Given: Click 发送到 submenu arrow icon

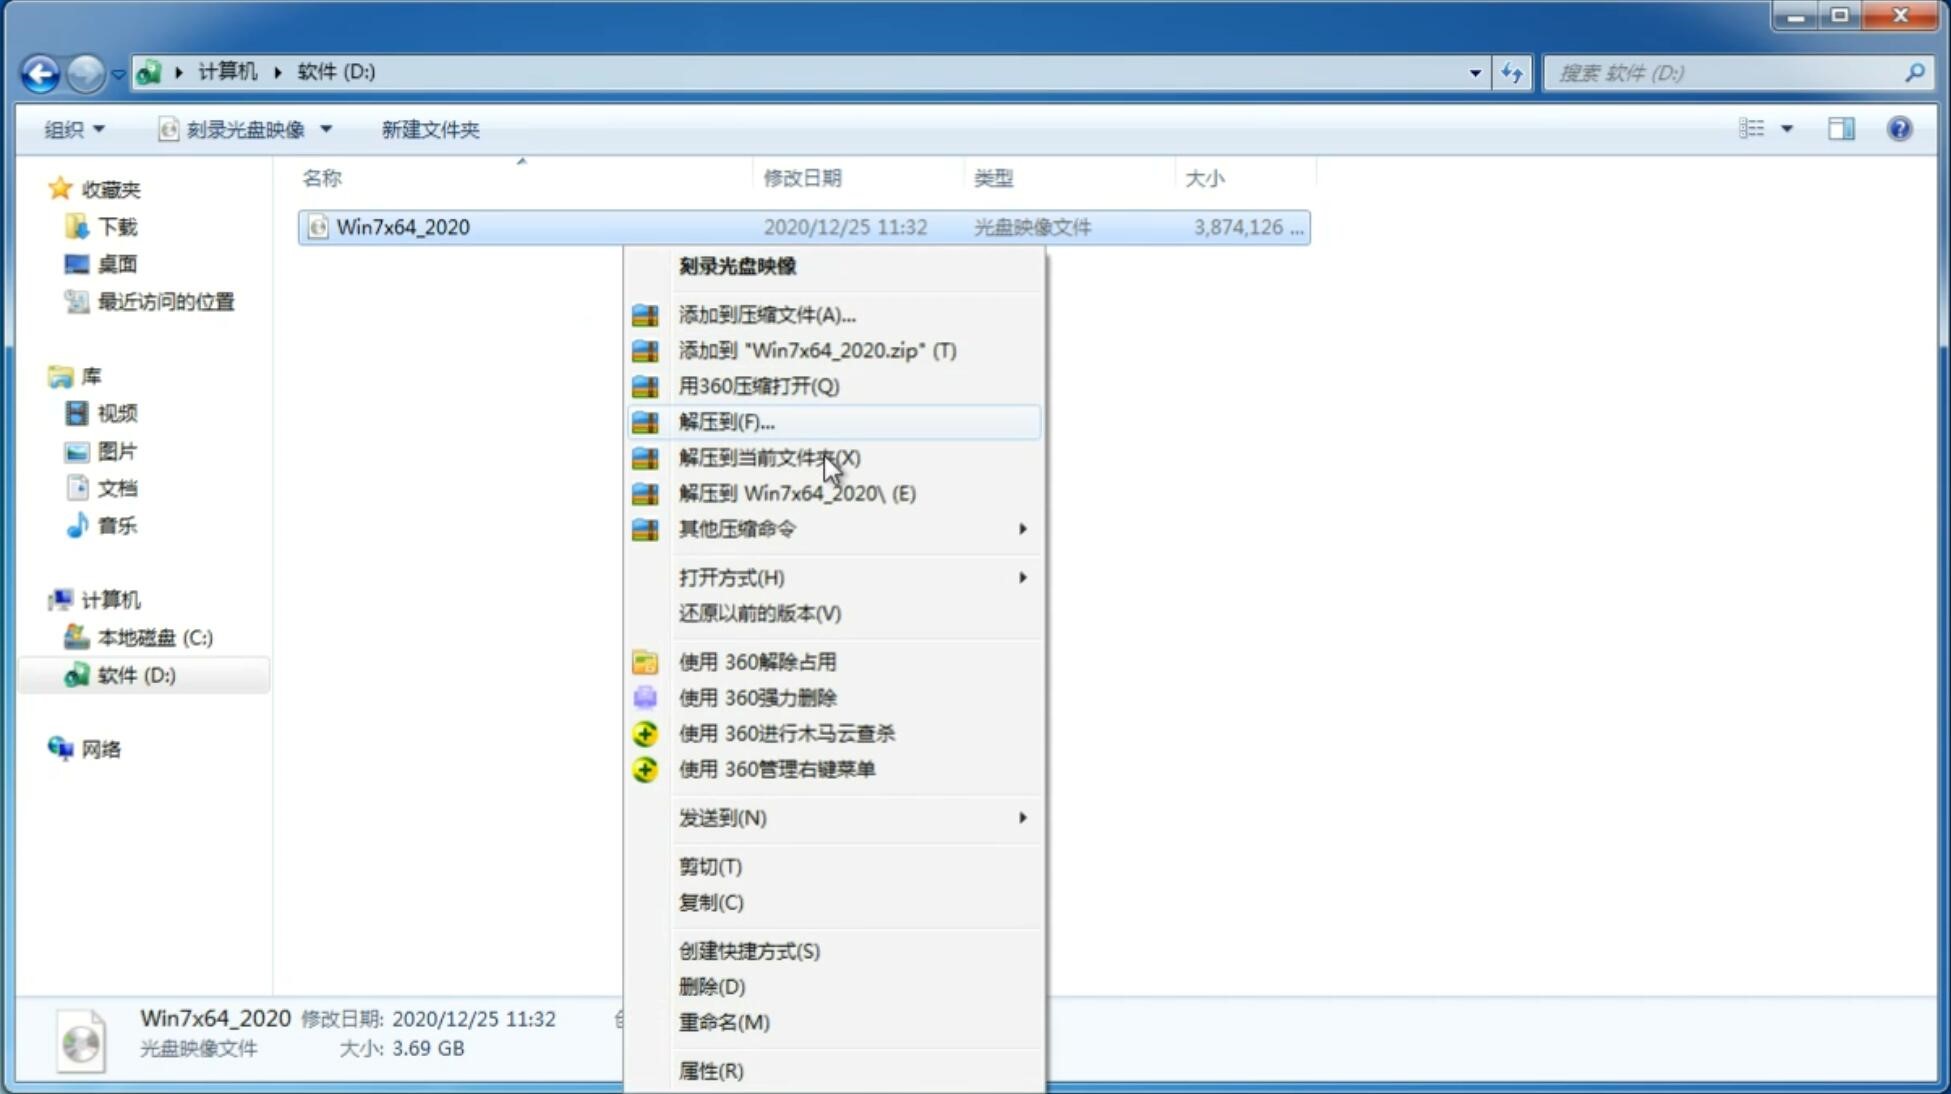Looking at the screenshot, I should (1021, 818).
